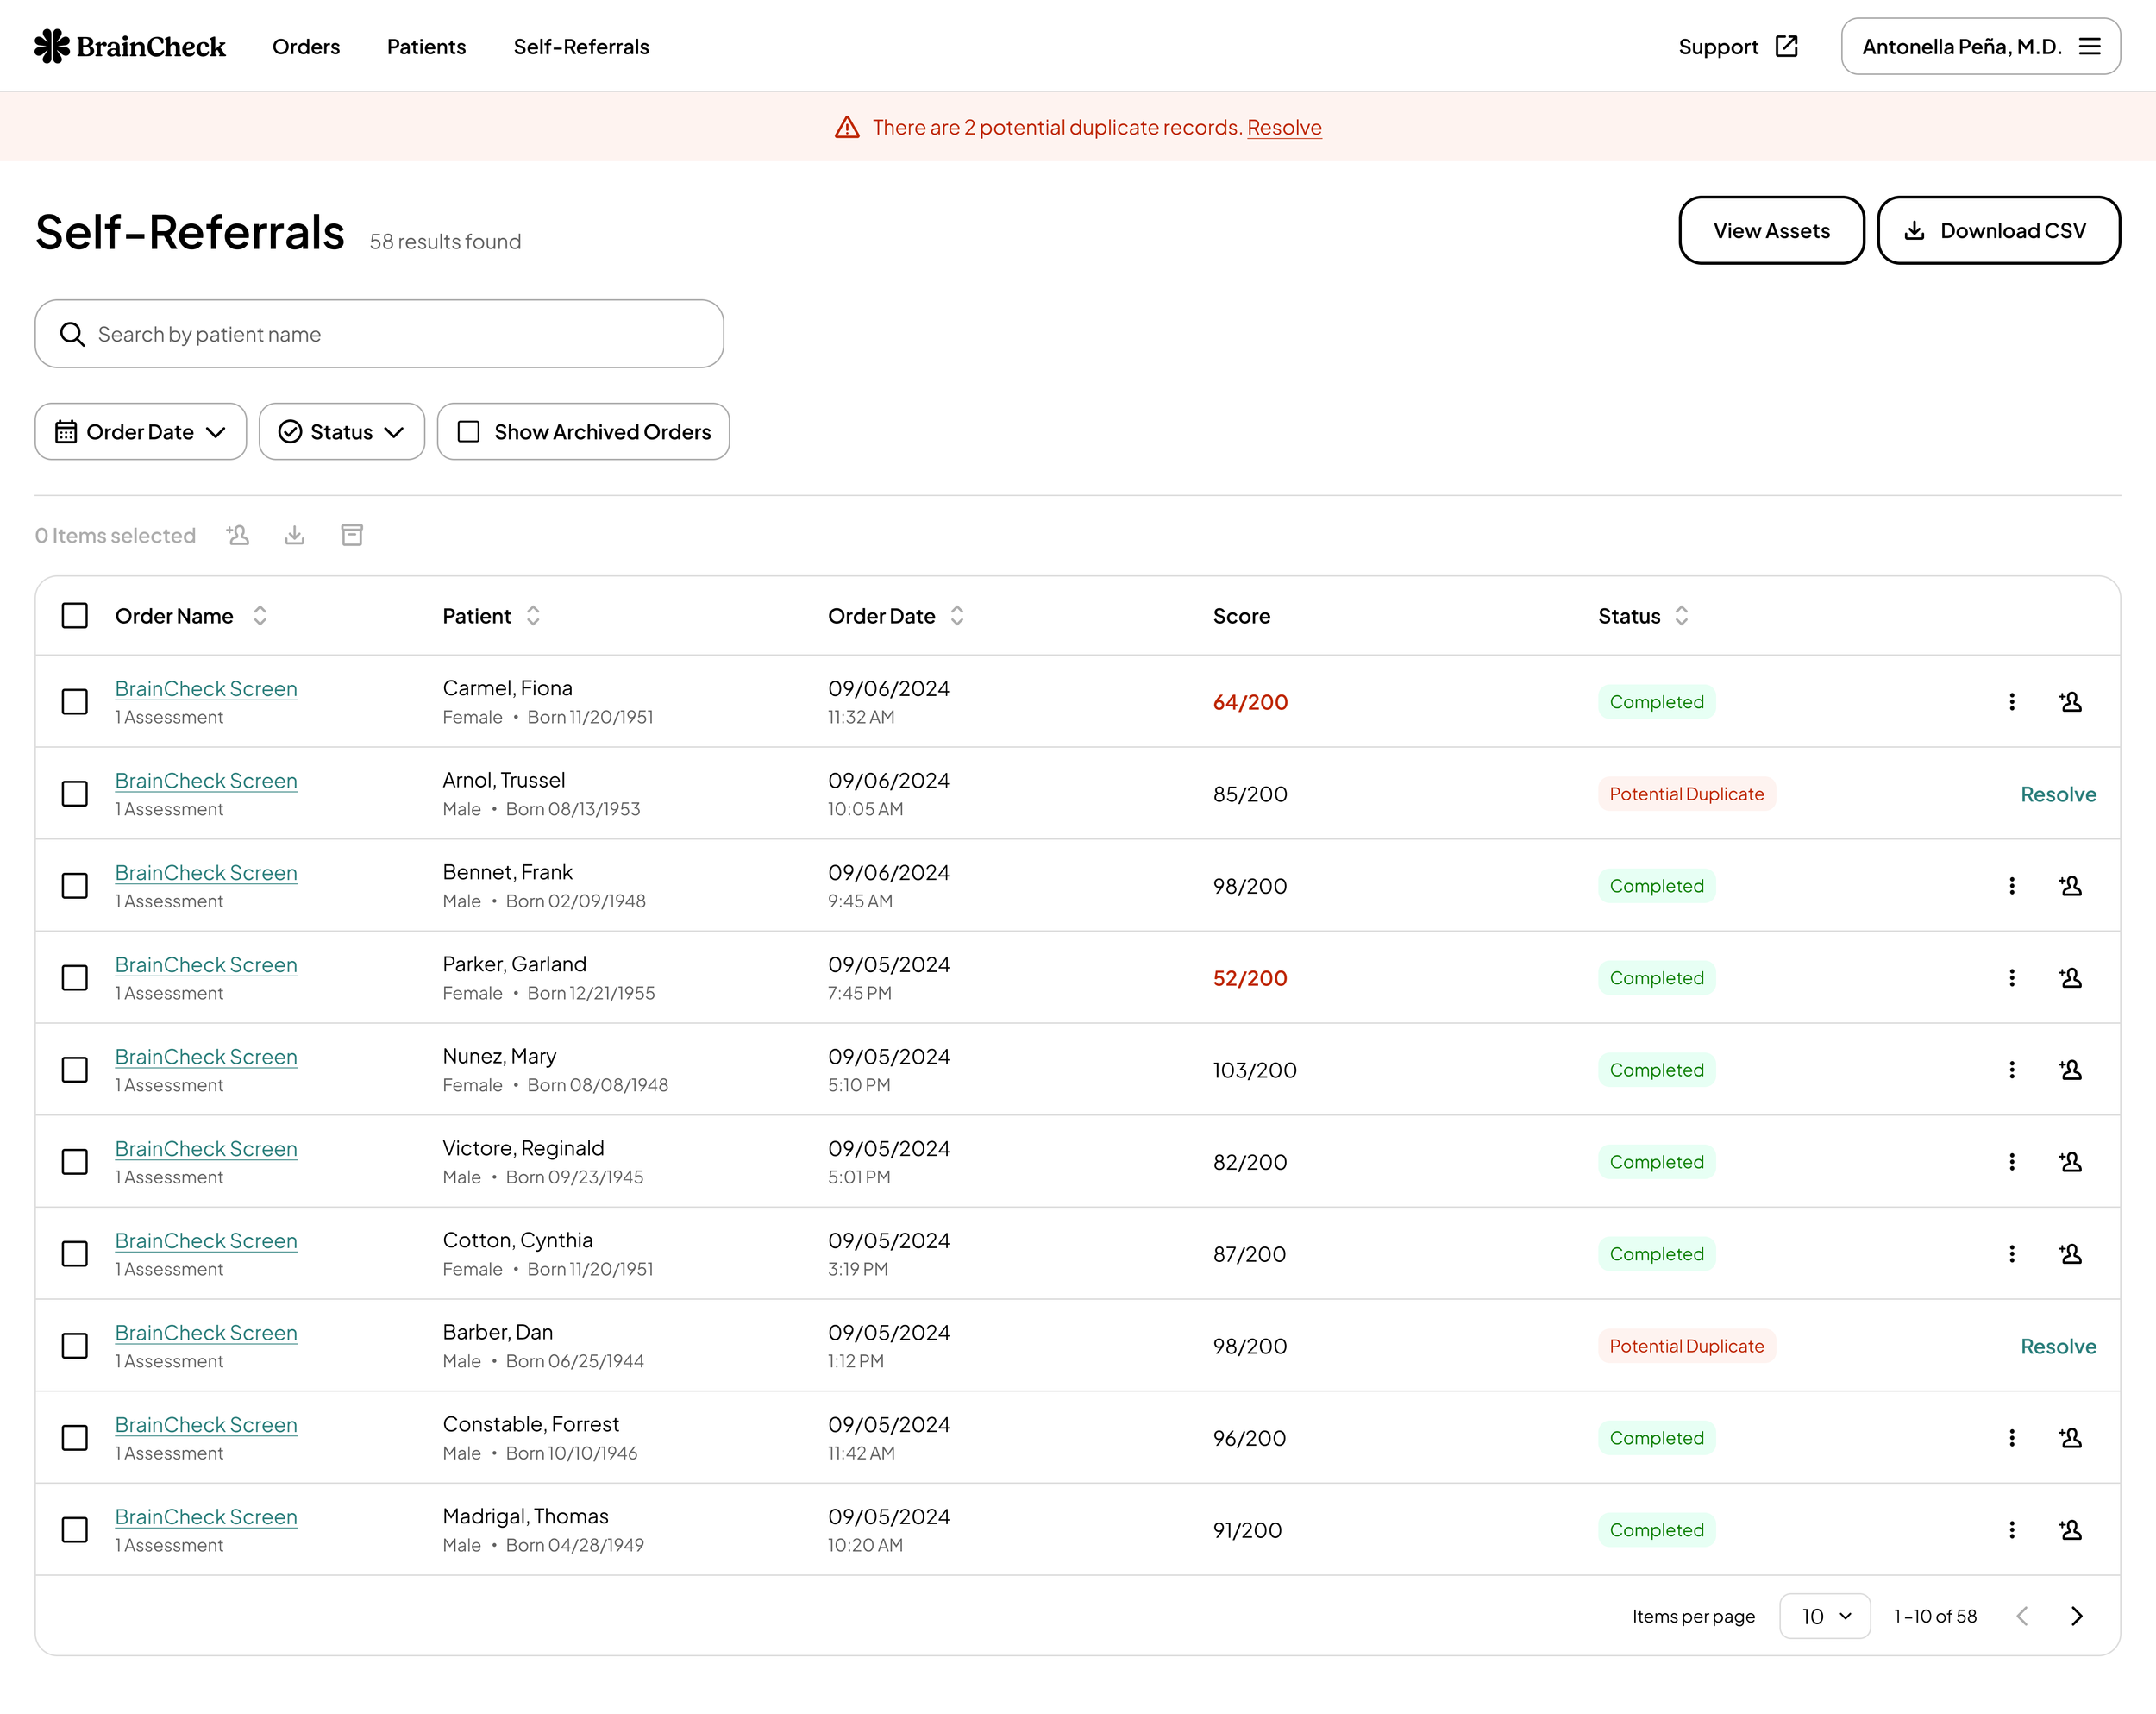Open the Status filter dropdown
The width and height of the screenshot is (2156, 1714).
point(341,432)
